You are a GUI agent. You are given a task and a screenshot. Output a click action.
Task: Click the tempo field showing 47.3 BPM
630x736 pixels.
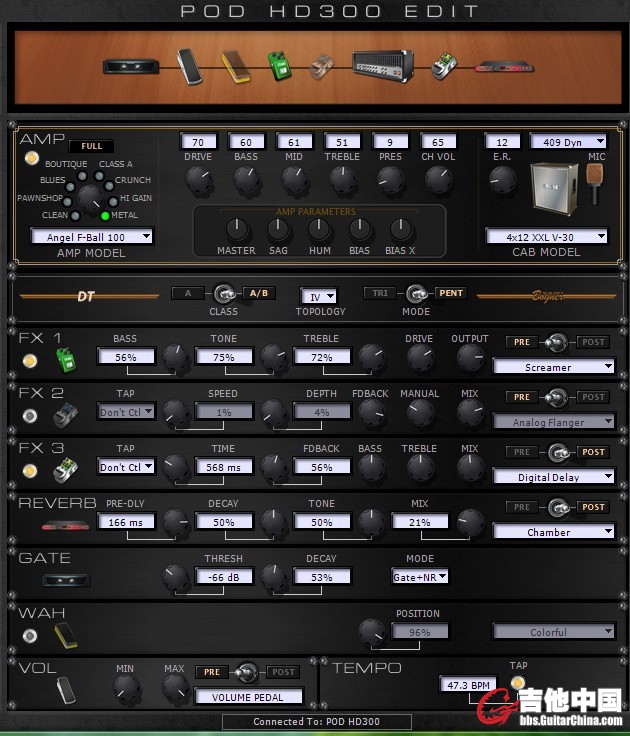coord(469,685)
